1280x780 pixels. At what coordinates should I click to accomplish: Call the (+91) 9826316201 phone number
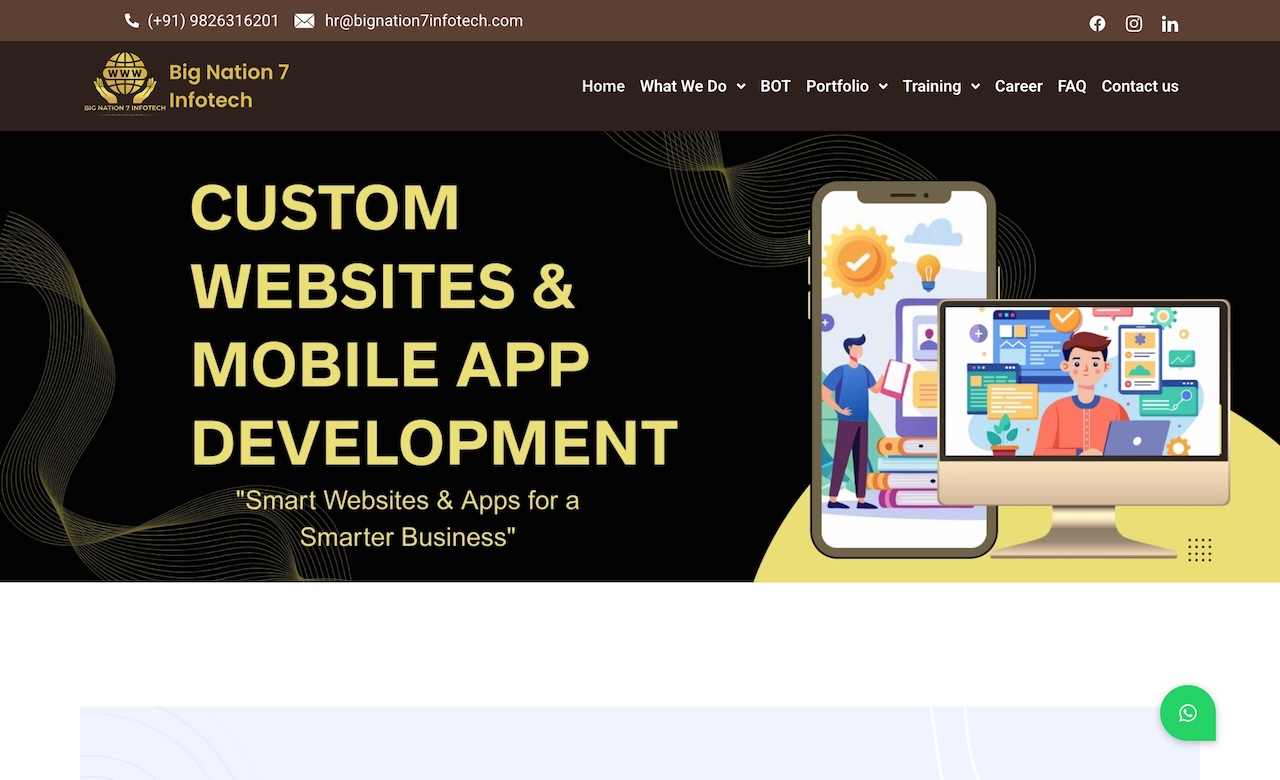[x=213, y=21]
